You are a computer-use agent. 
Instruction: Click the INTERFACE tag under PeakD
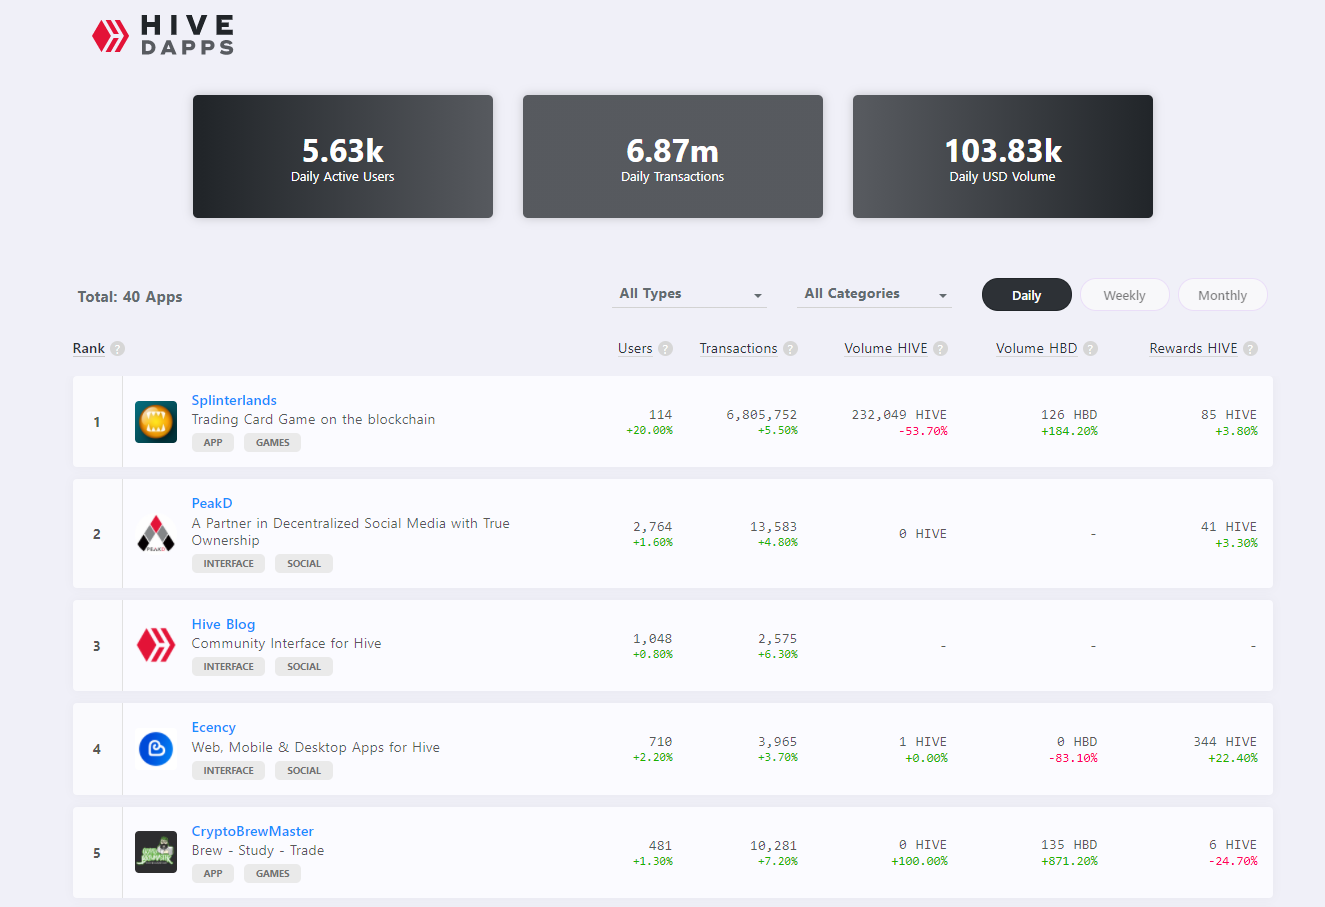coord(229,564)
